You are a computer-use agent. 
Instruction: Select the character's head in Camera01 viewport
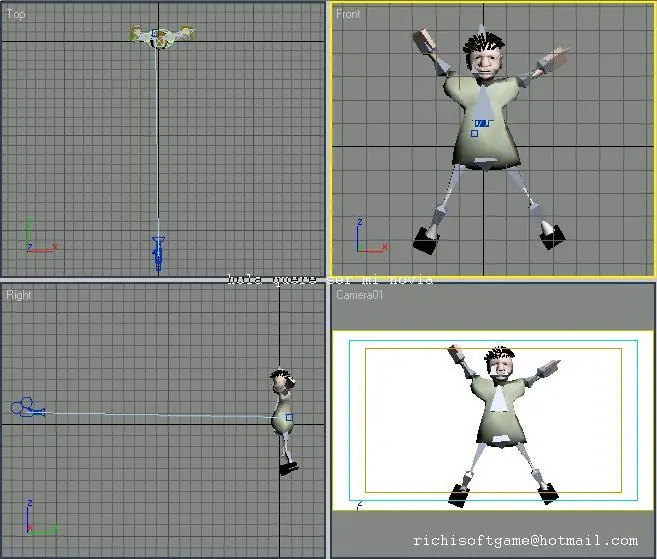tap(500, 363)
